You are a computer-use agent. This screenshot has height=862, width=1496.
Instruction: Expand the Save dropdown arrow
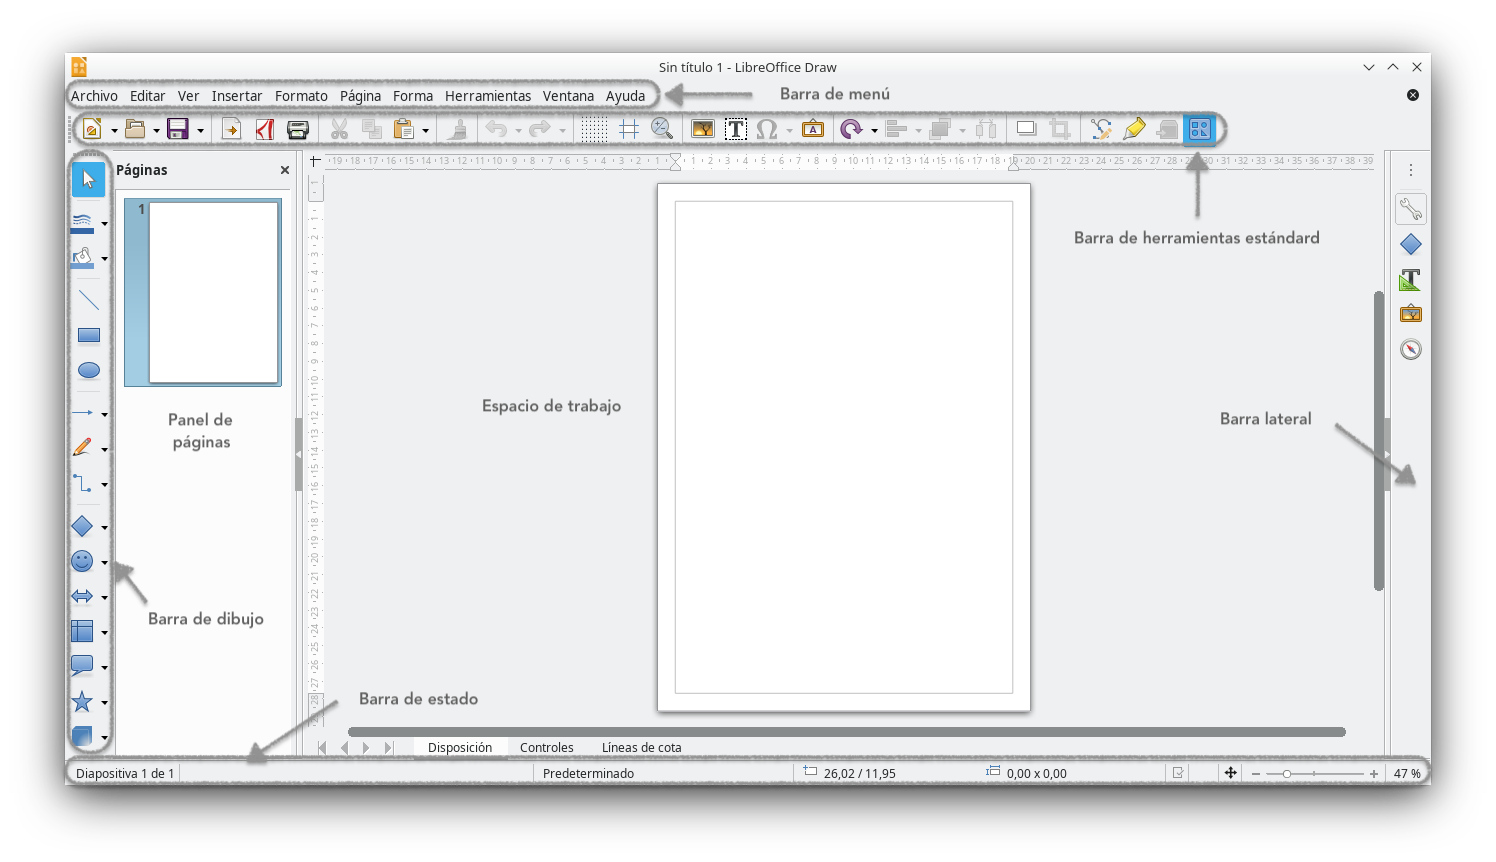[200, 131]
